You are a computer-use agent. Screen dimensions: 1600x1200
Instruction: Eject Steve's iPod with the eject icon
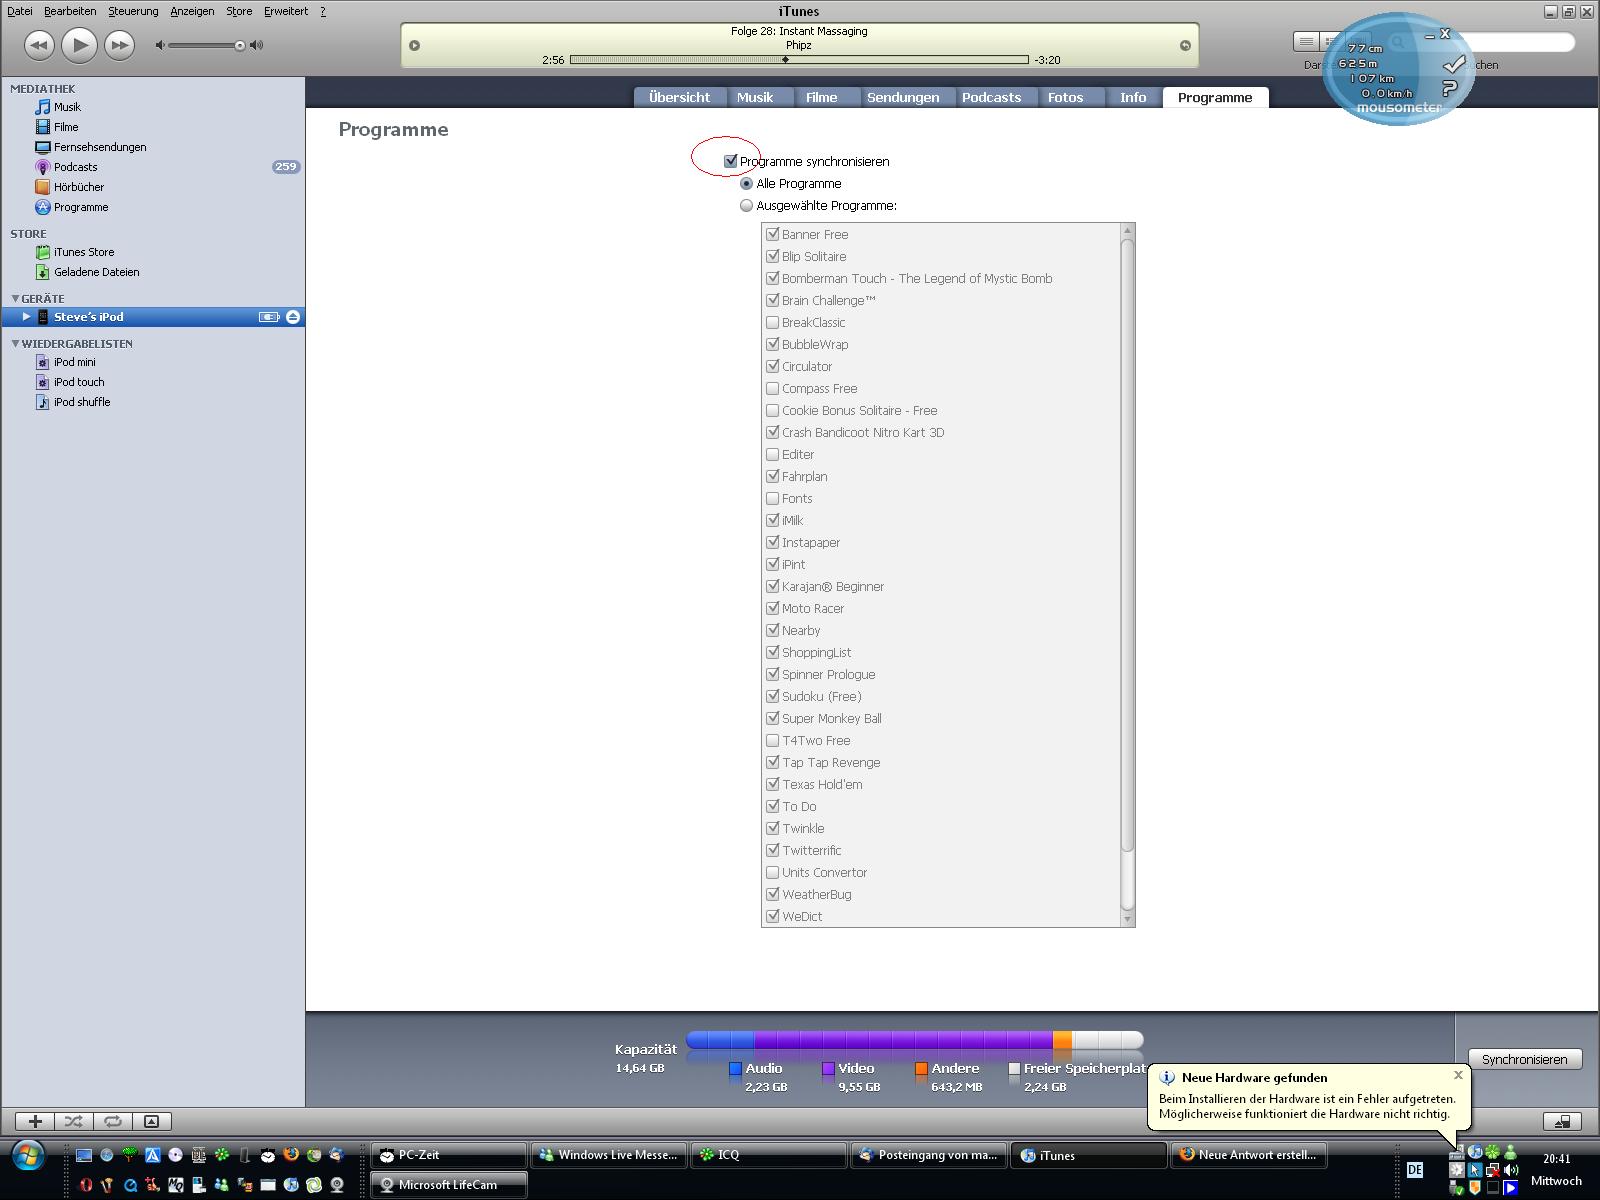tap(293, 317)
